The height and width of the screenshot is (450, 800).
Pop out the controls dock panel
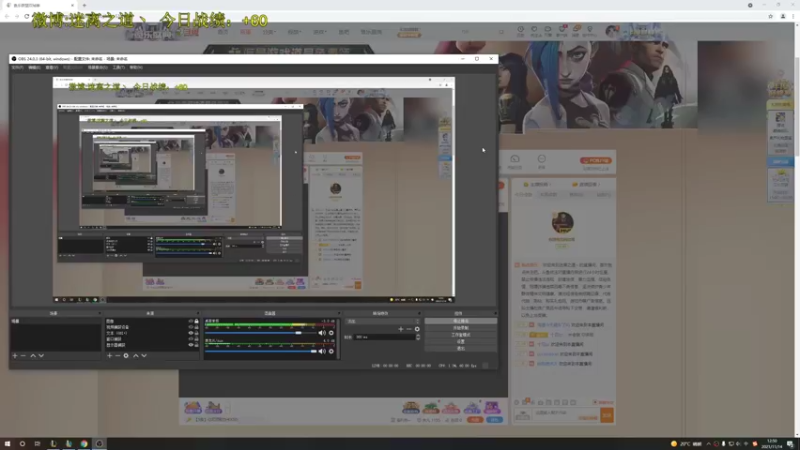pos(494,313)
